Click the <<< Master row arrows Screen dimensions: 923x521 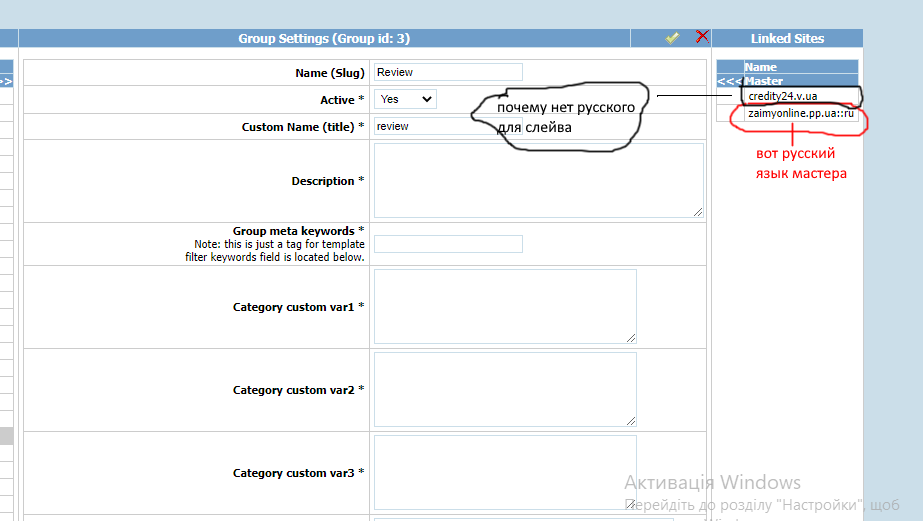730,81
